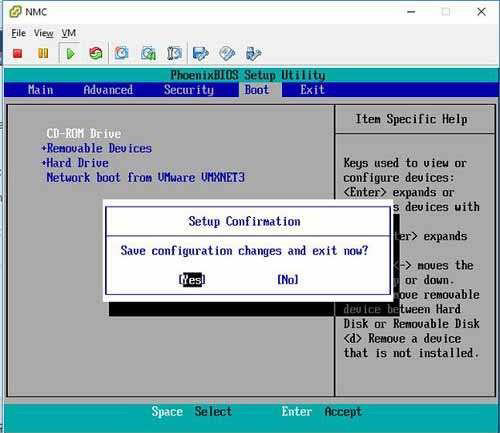This screenshot has width=500, height=433.
Task: Switch to the Security BIOS tab
Action: (x=189, y=90)
